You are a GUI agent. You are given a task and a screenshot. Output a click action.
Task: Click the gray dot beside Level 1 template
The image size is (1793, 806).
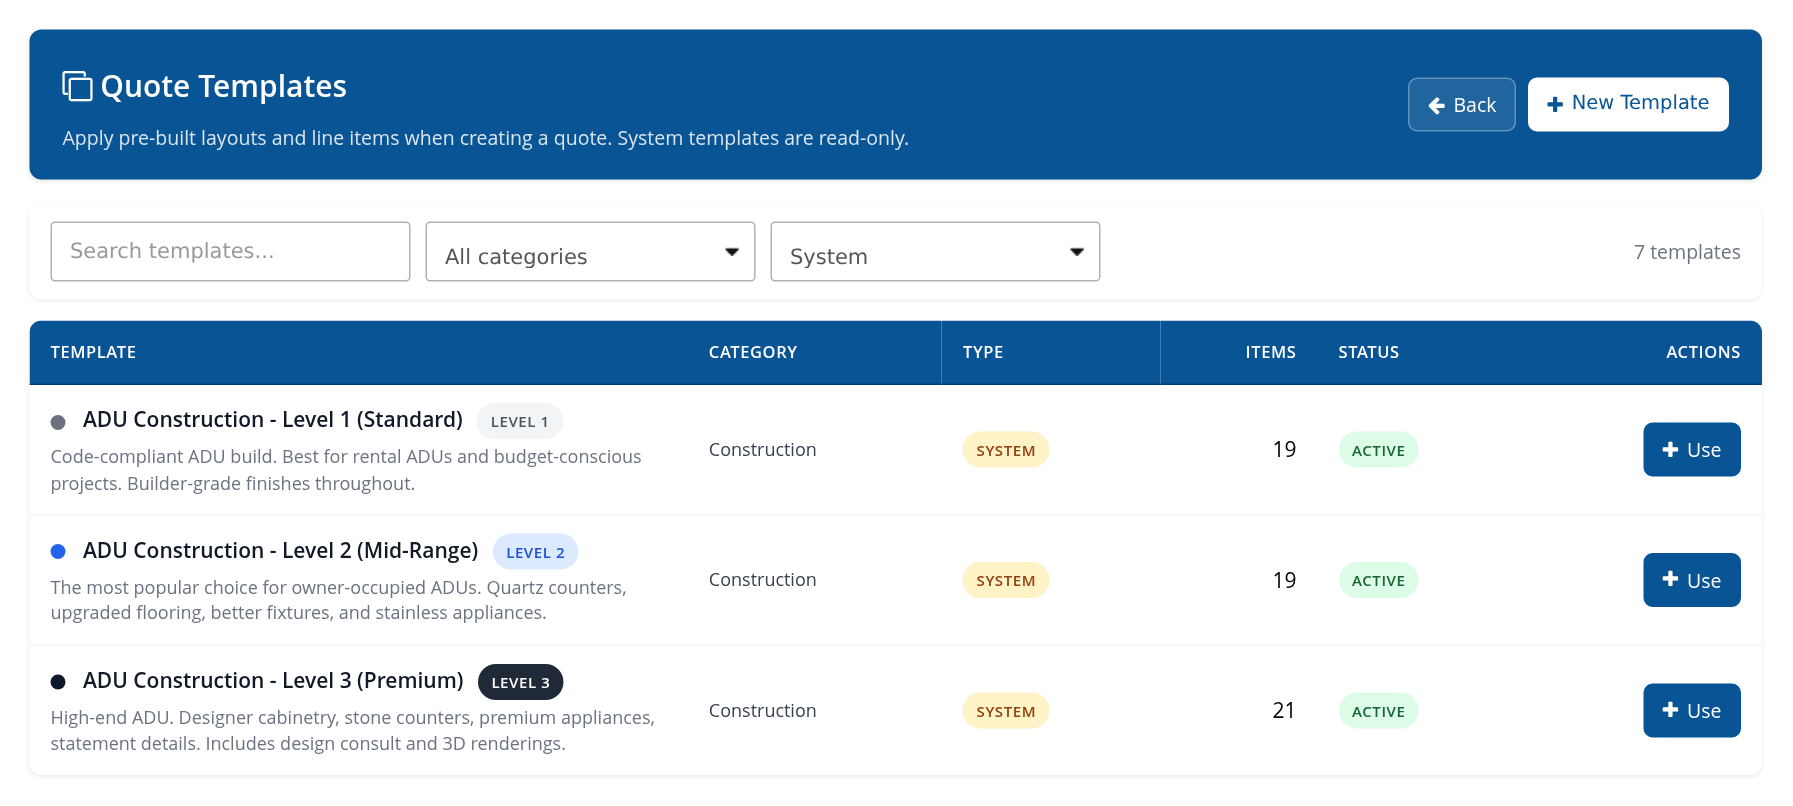[x=58, y=422]
